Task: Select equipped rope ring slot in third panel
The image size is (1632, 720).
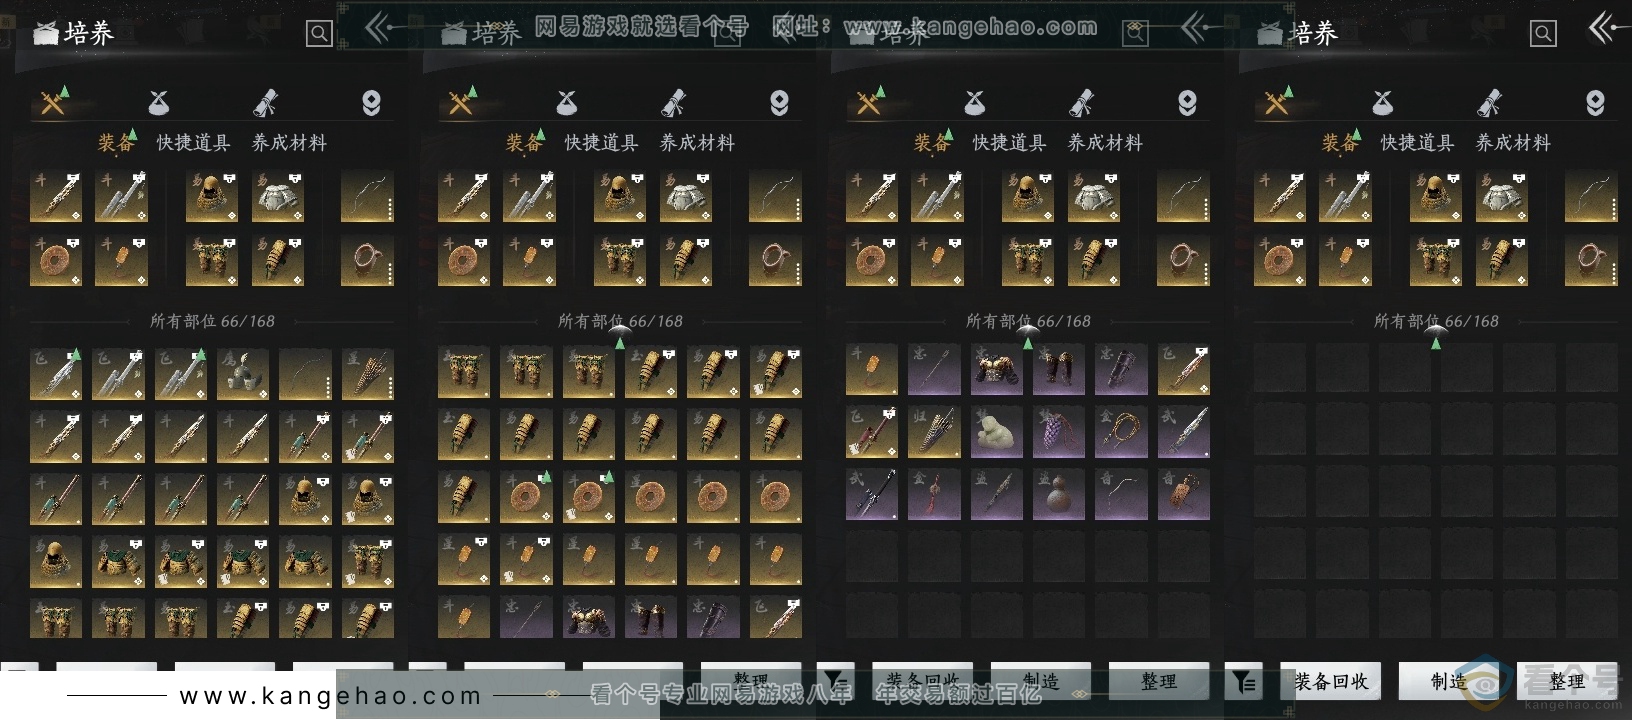Action: [x=1183, y=260]
